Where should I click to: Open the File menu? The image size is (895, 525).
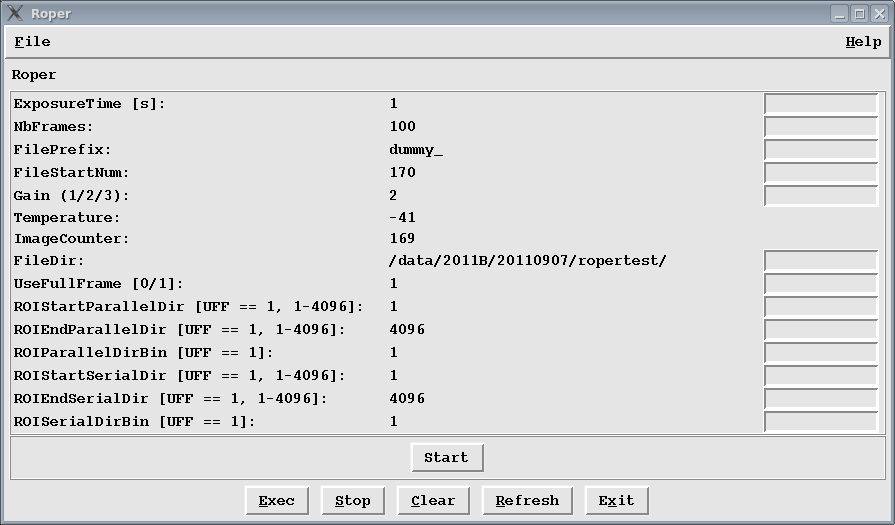point(33,42)
